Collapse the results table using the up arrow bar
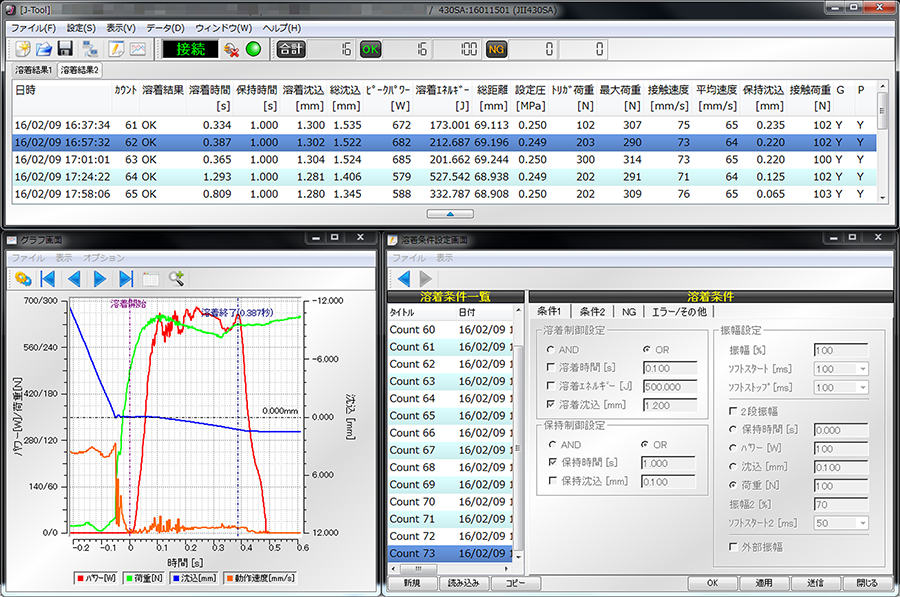This screenshot has height=597, width=900. [x=450, y=214]
